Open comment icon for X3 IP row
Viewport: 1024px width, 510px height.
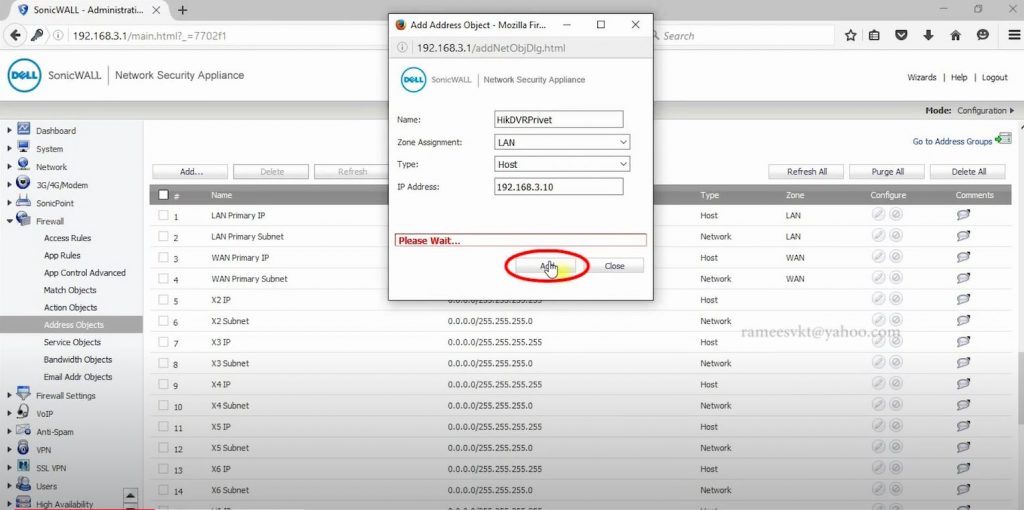tap(963, 342)
